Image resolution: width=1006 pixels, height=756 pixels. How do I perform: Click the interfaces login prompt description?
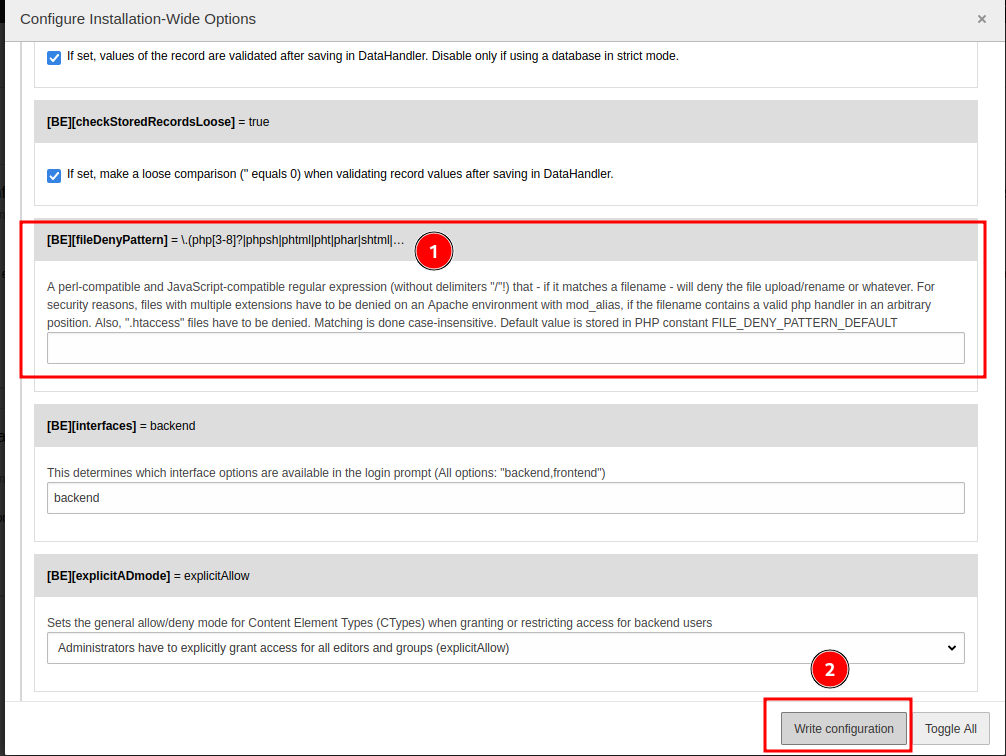(326, 473)
